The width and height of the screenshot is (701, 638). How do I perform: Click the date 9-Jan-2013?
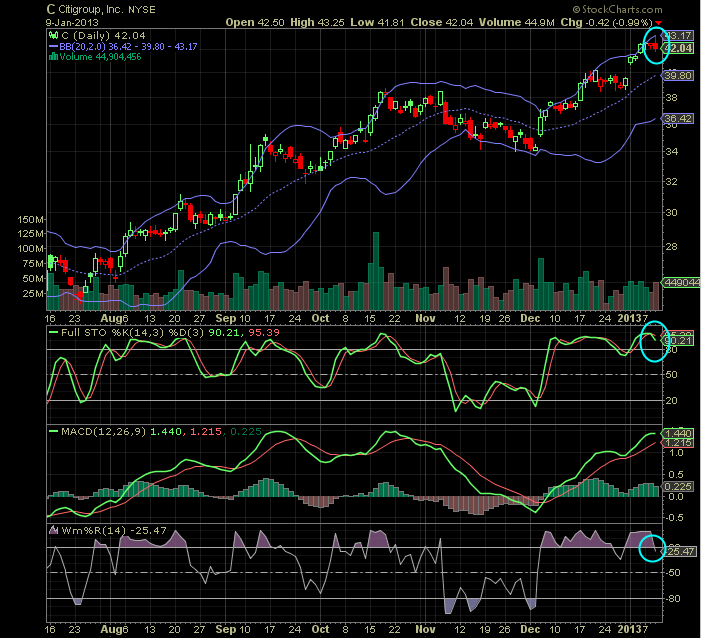coord(72,22)
